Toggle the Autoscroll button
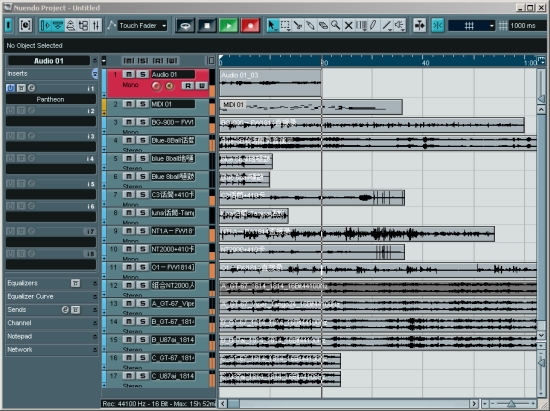The width and height of the screenshot is (550, 411). pyautogui.click(x=420, y=25)
